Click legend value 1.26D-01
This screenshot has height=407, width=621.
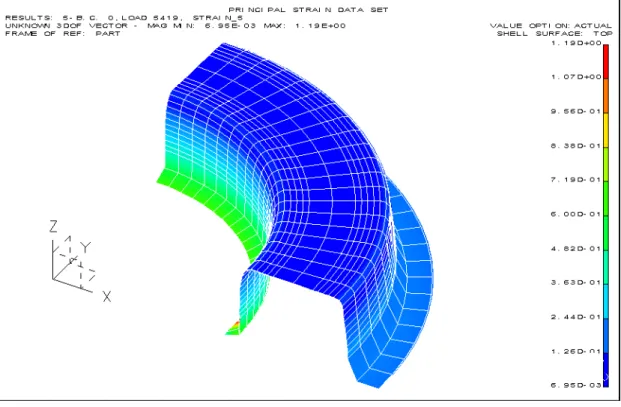pyautogui.click(x=576, y=352)
